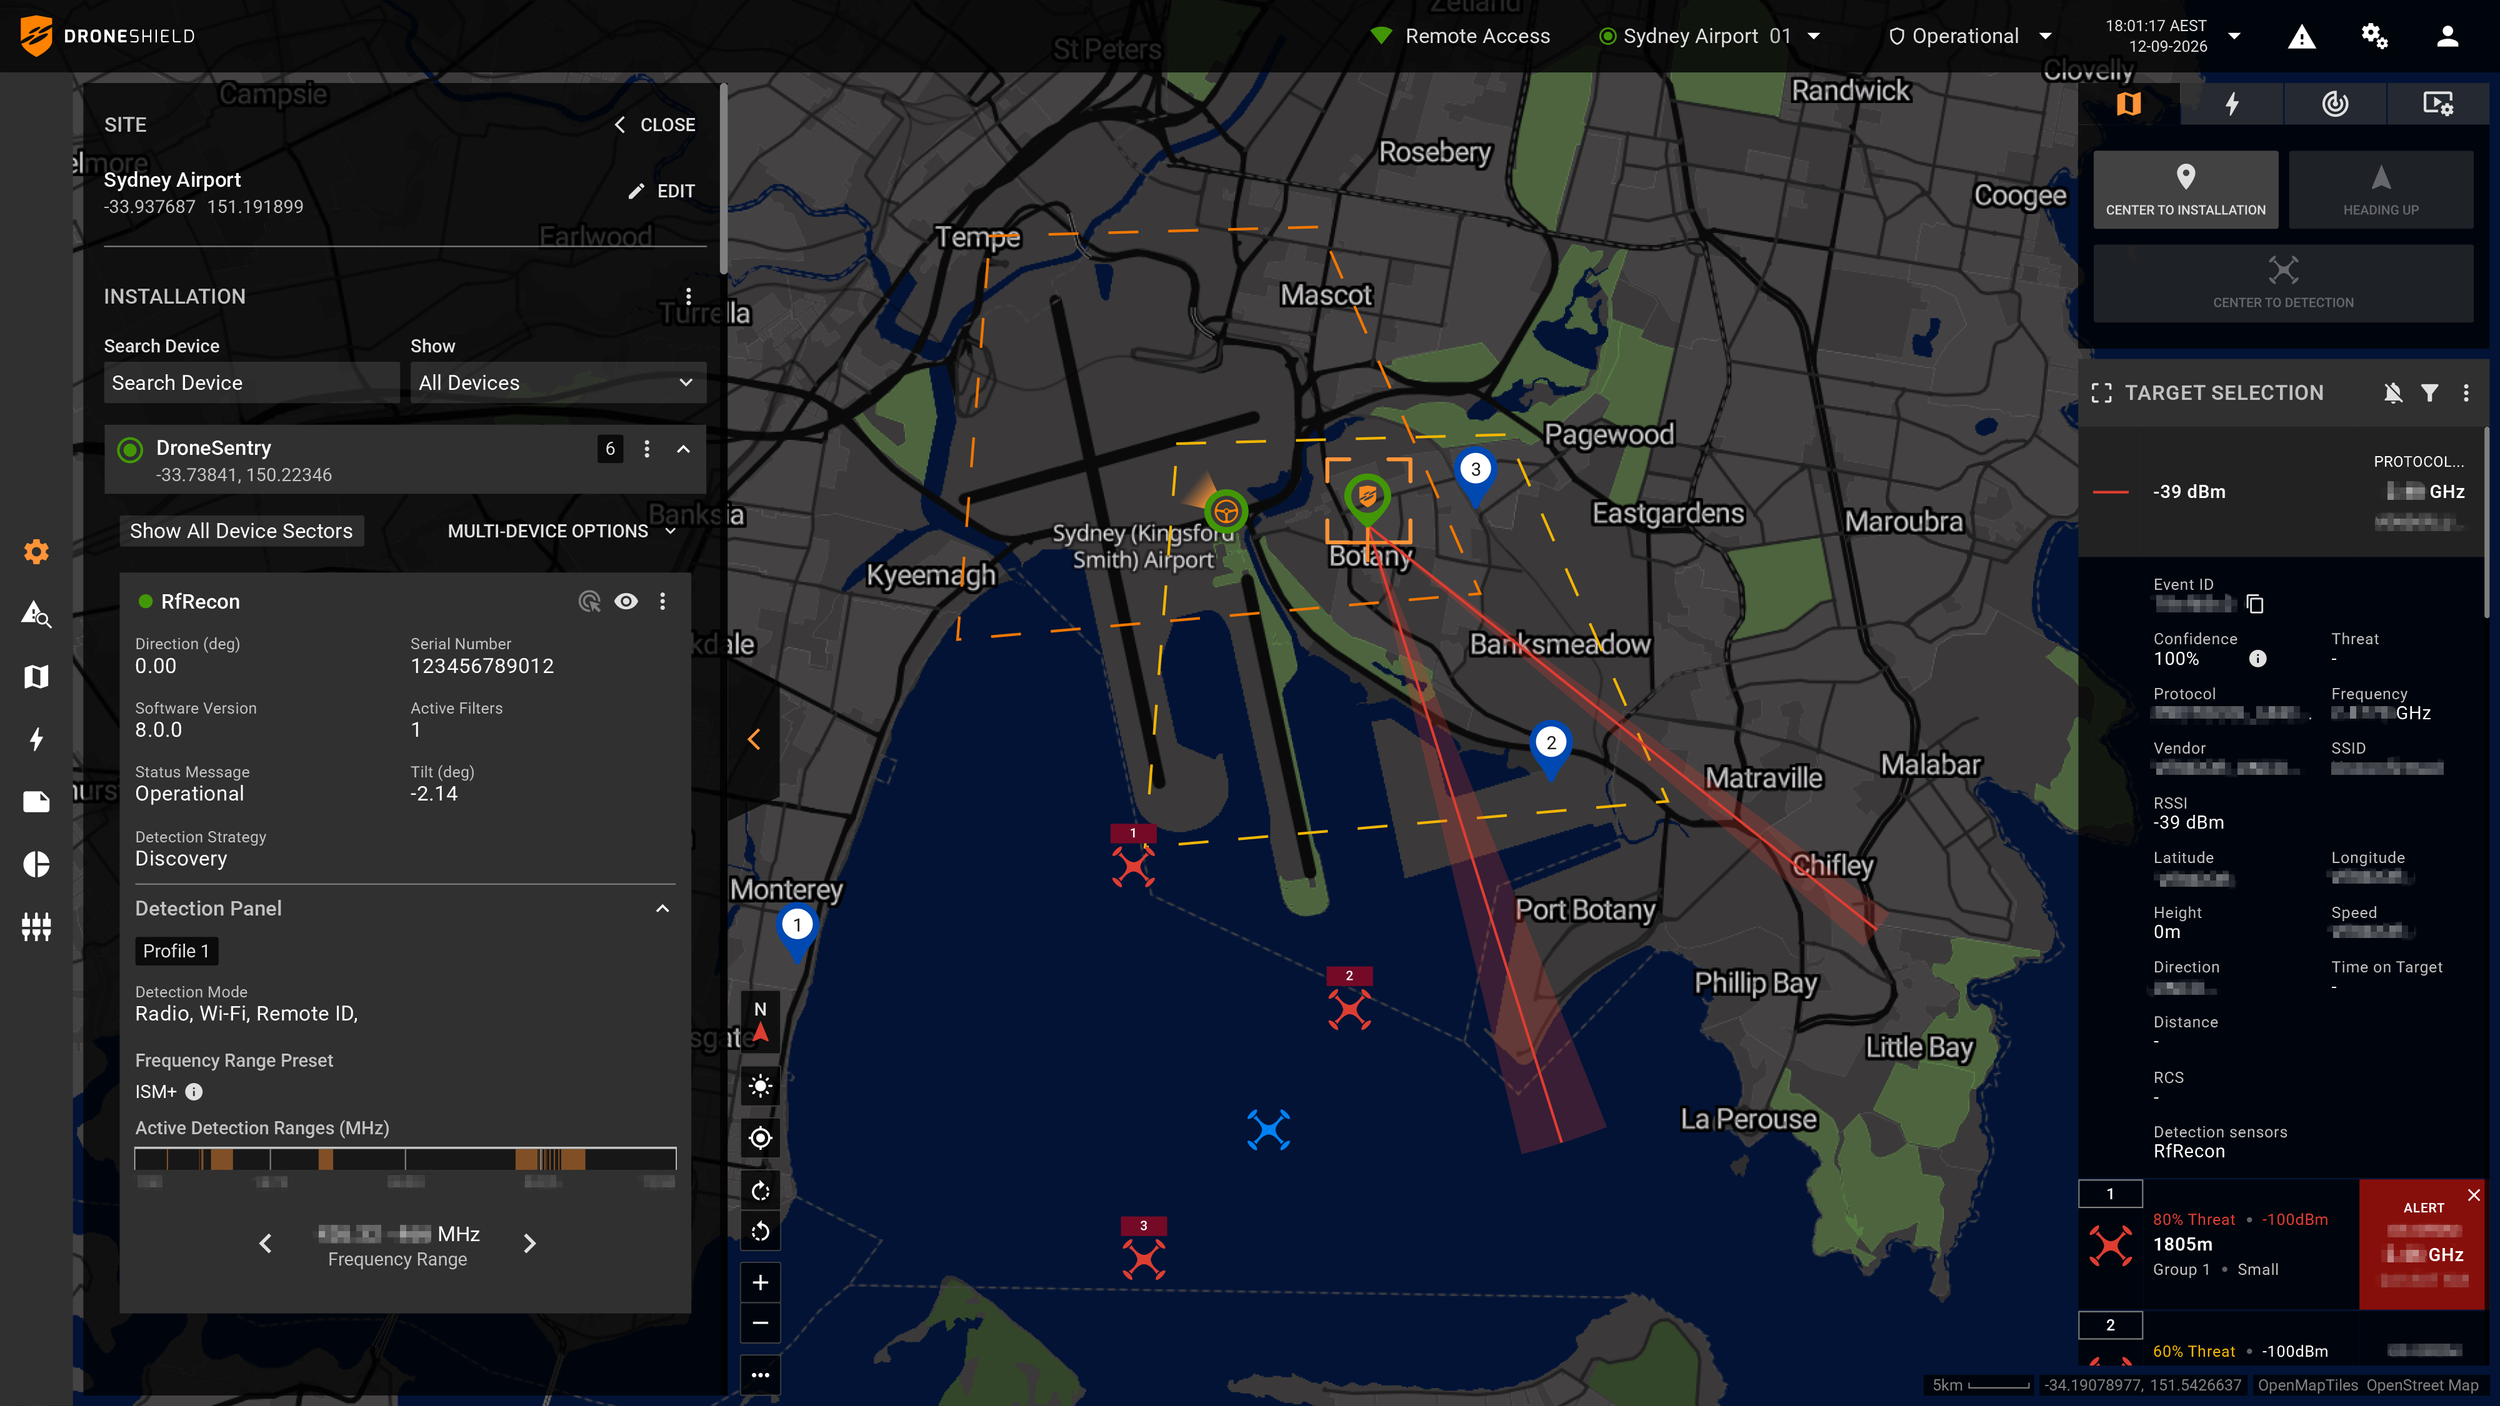Toggle RfRecon visibility eye icon

pyautogui.click(x=626, y=601)
